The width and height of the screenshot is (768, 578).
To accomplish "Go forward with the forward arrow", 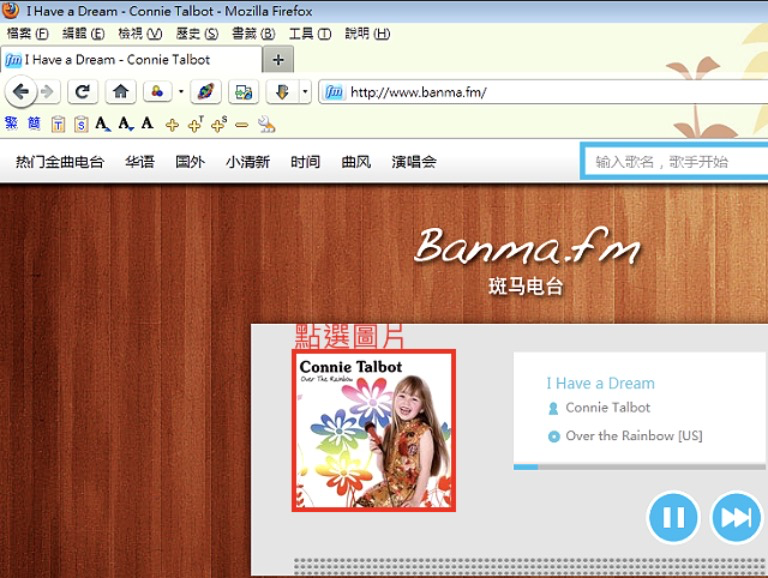I will point(48,92).
